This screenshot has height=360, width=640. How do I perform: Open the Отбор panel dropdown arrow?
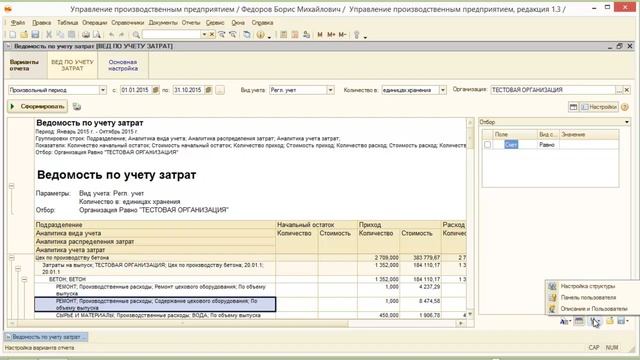click(x=627, y=122)
